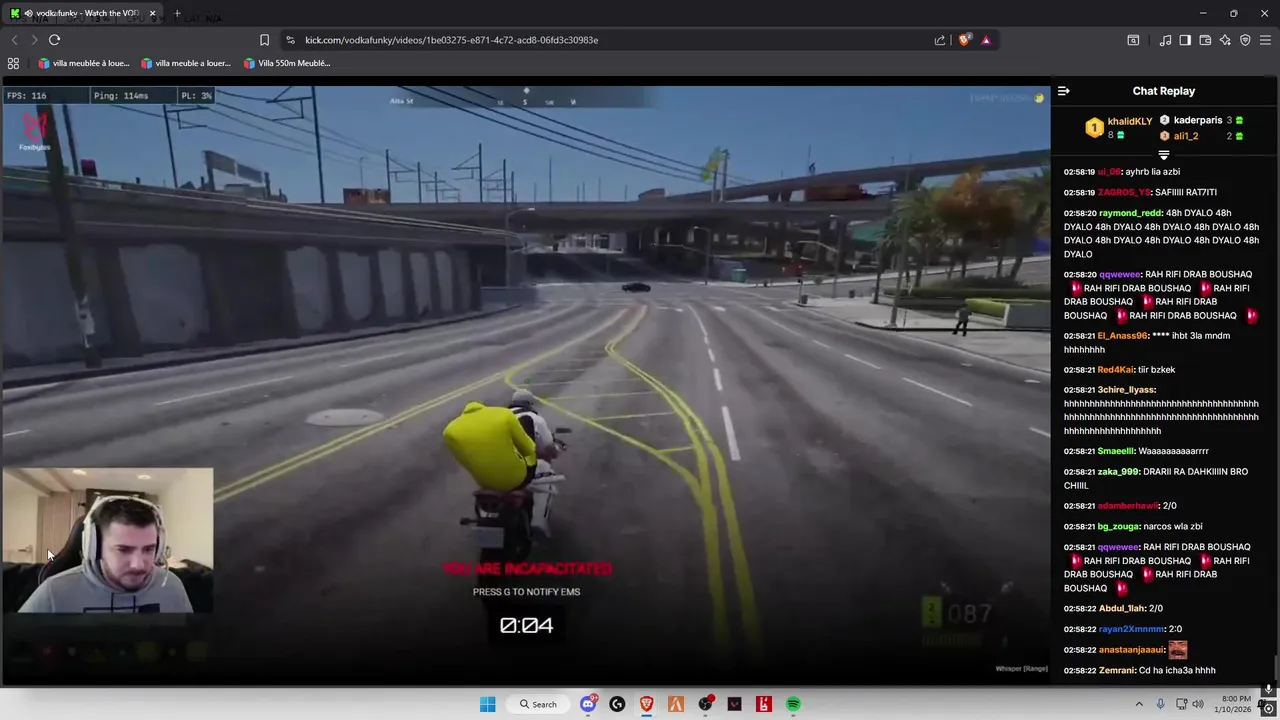1280x720 pixels.
Task: Click the emote image in anastaanjaaaui's message
Action: coord(1177,650)
